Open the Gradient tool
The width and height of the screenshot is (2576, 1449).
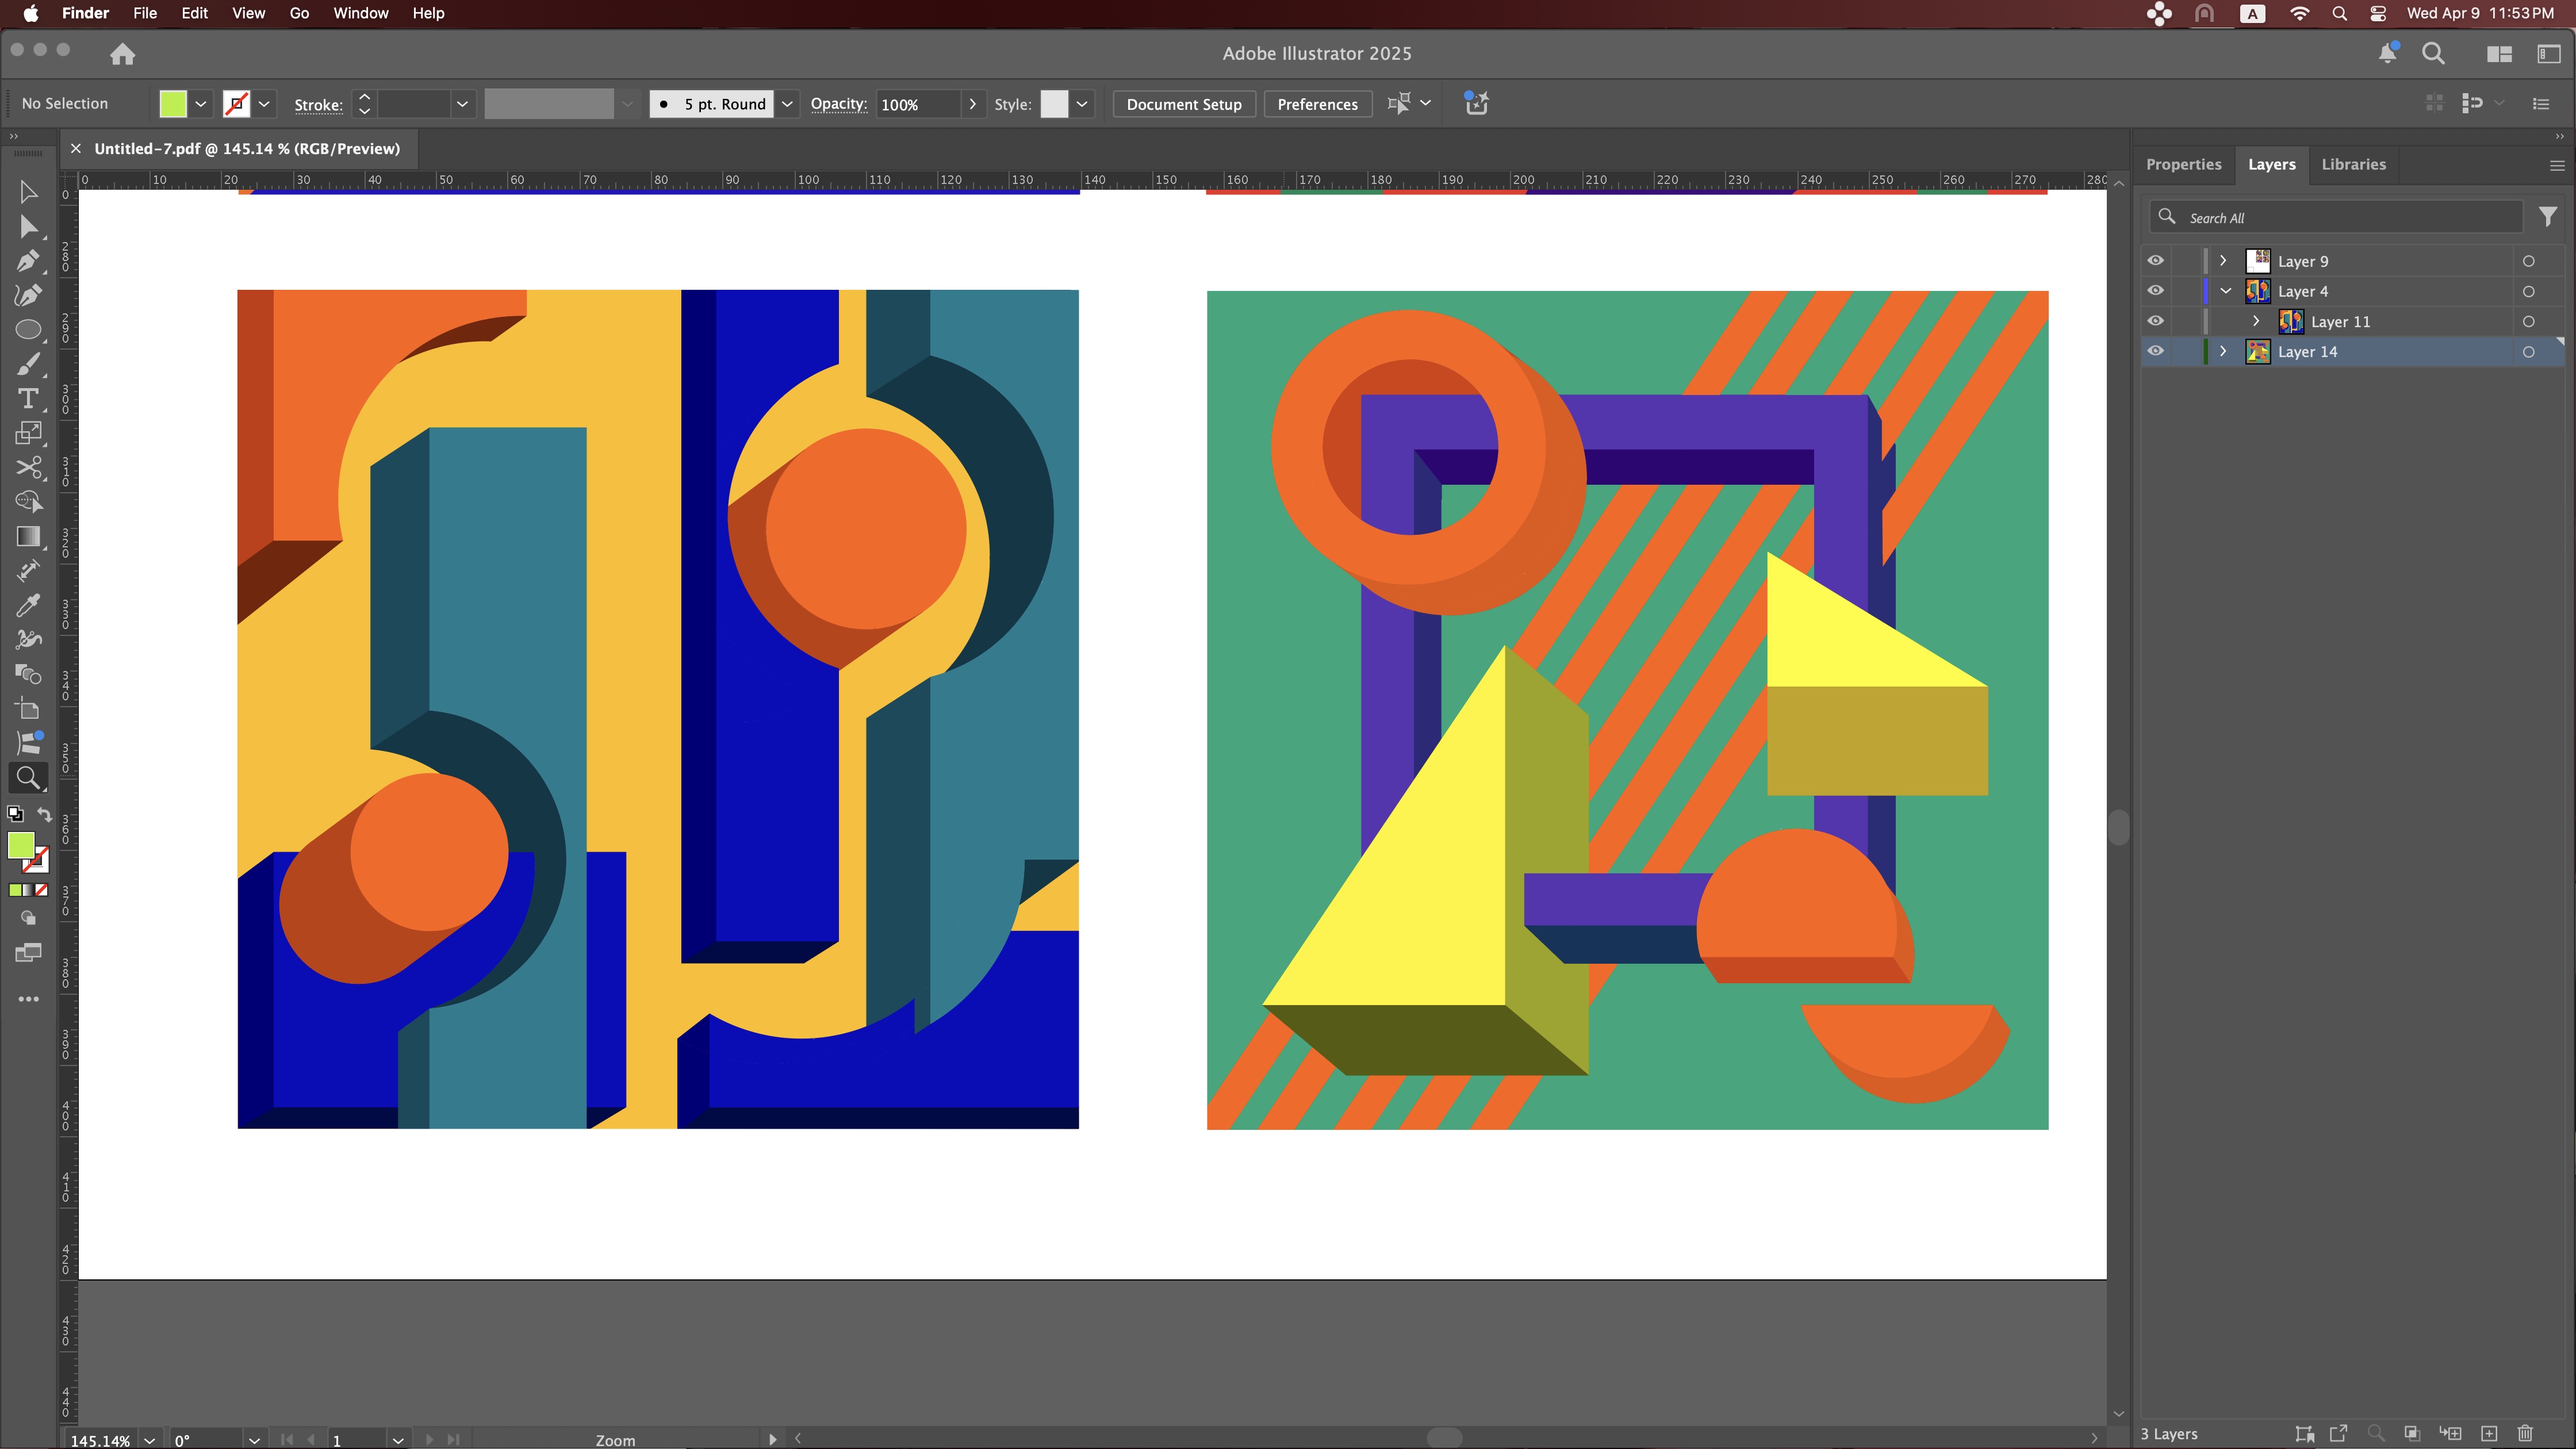pos(29,537)
